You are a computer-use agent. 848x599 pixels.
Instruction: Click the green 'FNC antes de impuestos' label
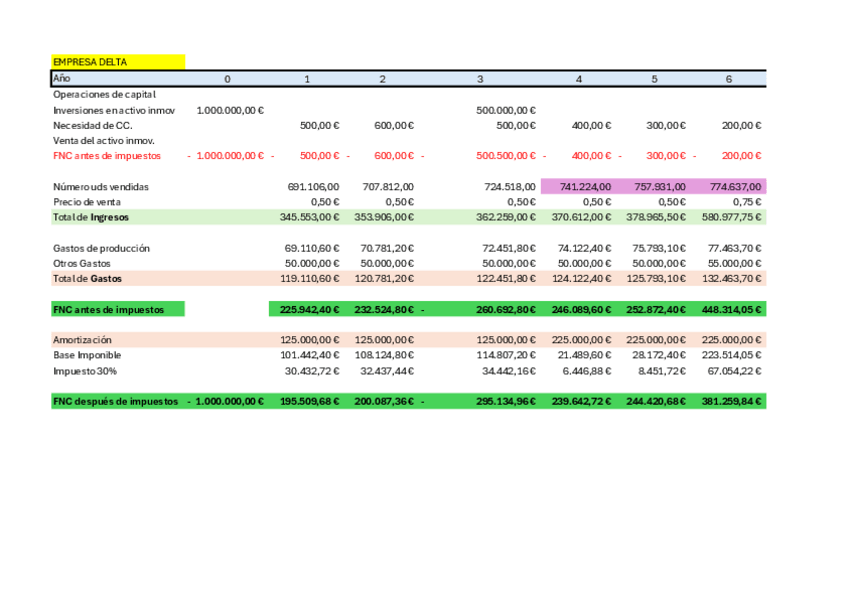108,310
